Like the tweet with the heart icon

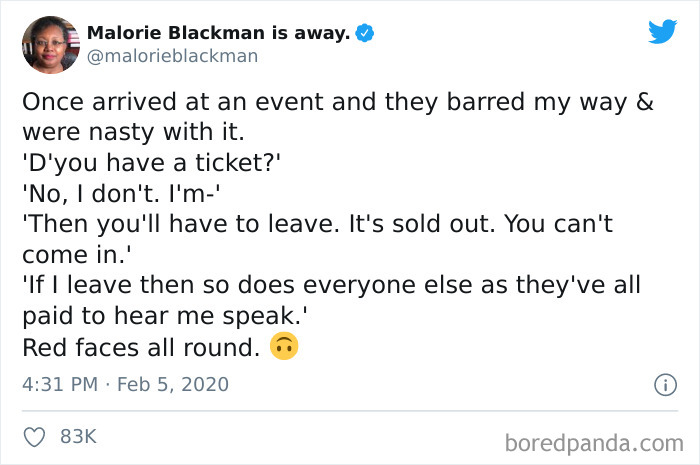point(35,437)
